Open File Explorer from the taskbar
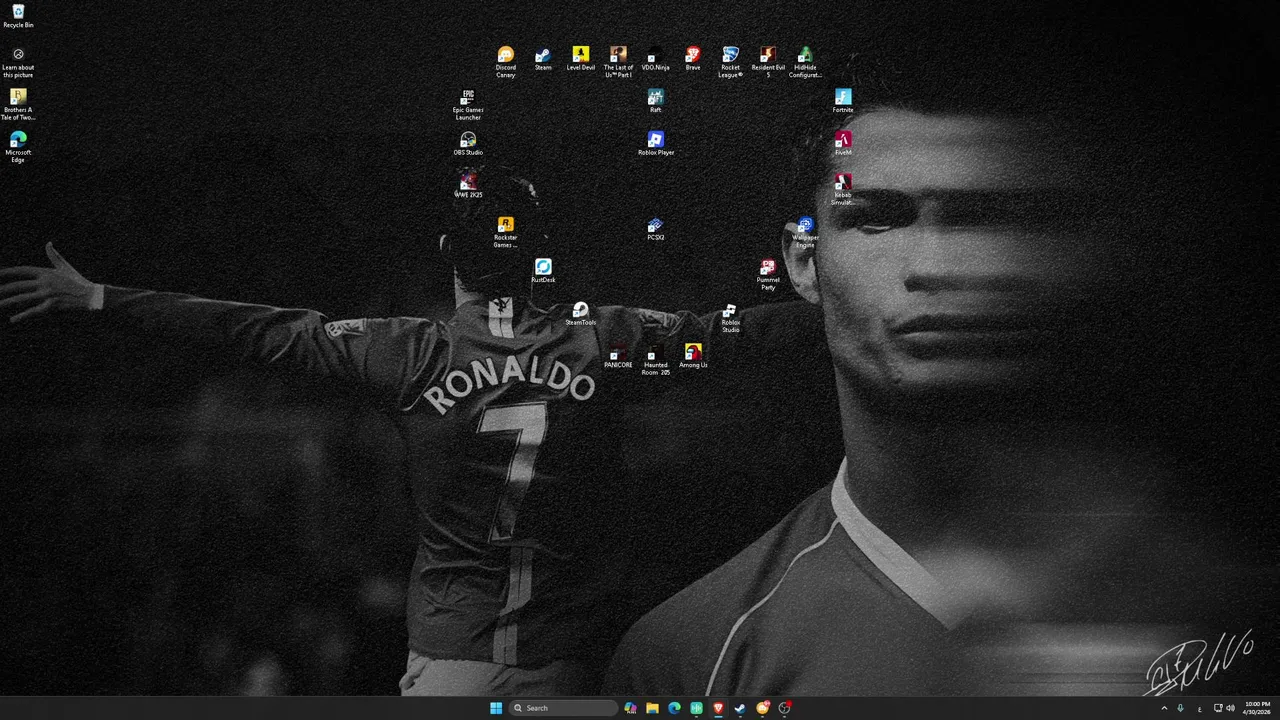 pos(652,708)
